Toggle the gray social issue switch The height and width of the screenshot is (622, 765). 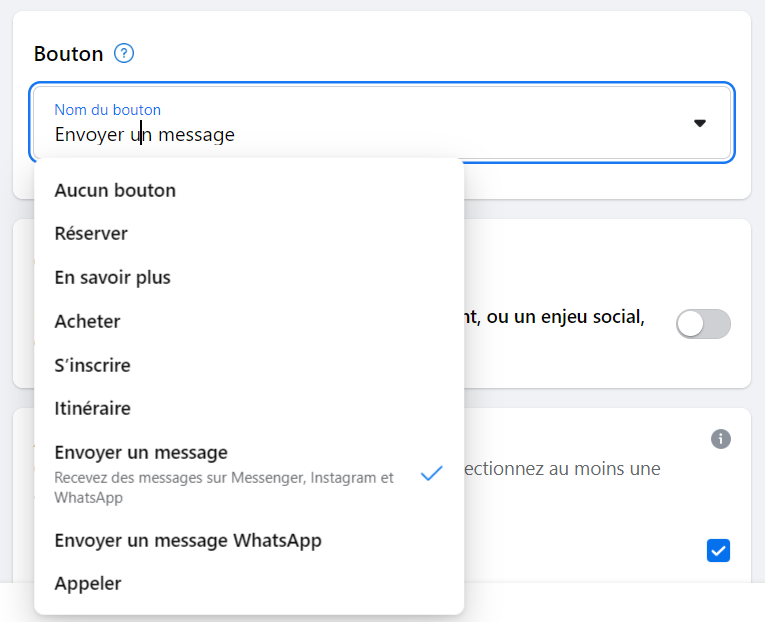point(703,324)
